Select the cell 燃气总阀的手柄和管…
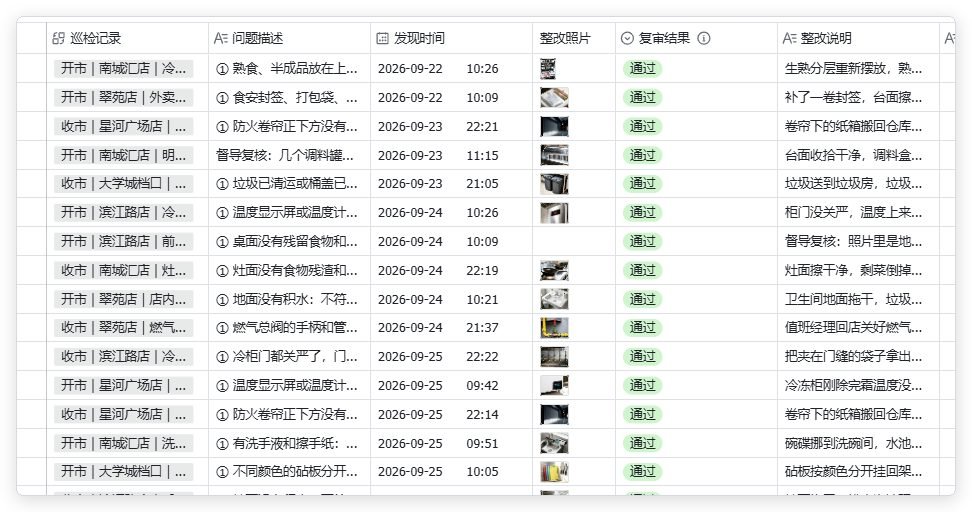Viewport: 972px width, 512px height. pos(289,328)
